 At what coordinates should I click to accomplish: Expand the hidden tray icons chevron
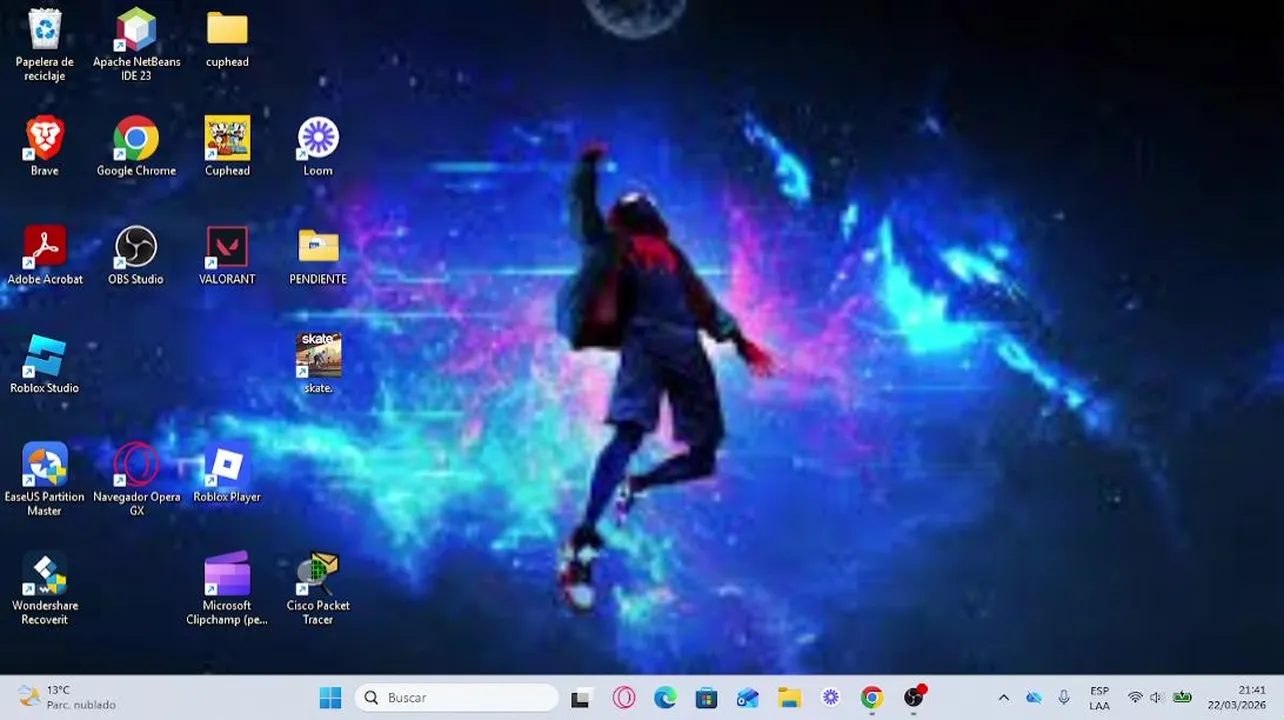[x=1004, y=698]
